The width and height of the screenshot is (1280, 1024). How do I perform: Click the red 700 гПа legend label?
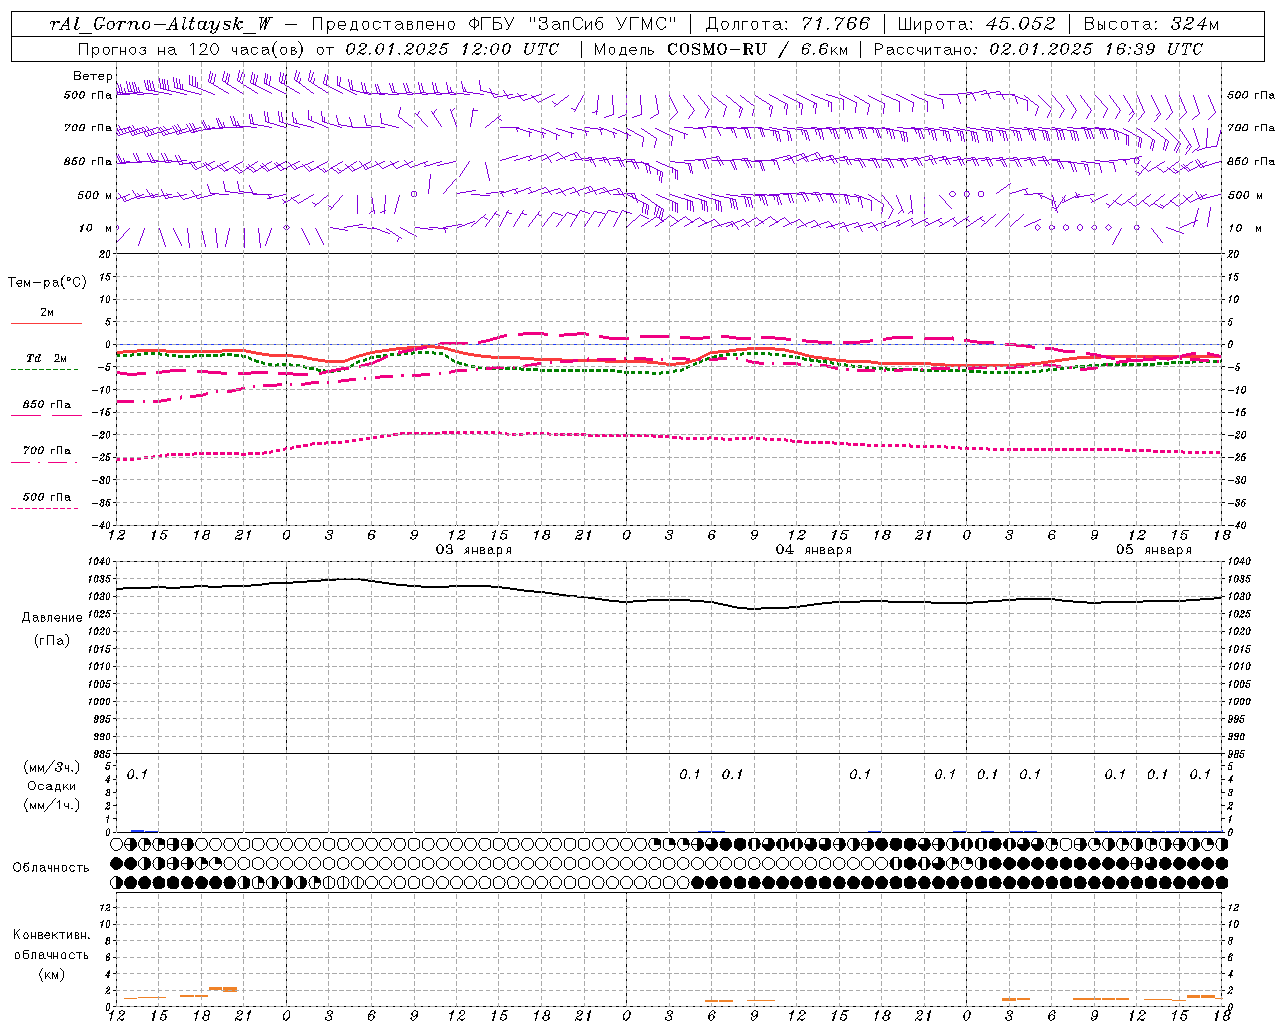coord(47,451)
